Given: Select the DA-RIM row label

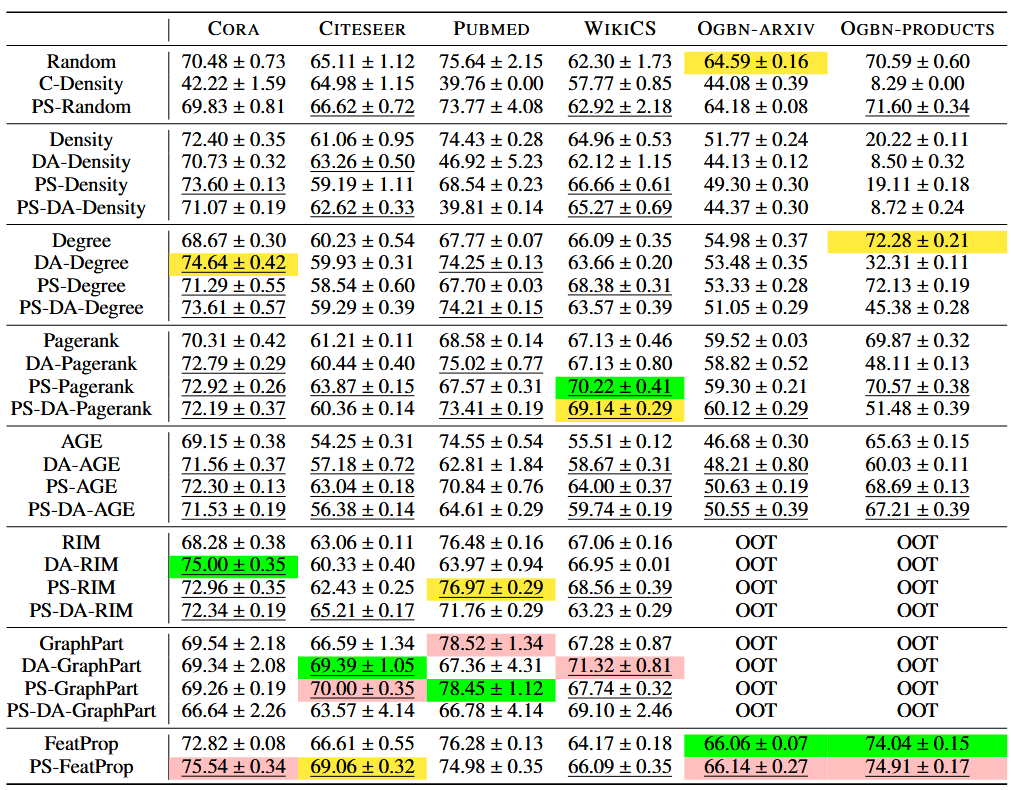Looking at the screenshot, I should pyautogui.click(x=81, y=565).
